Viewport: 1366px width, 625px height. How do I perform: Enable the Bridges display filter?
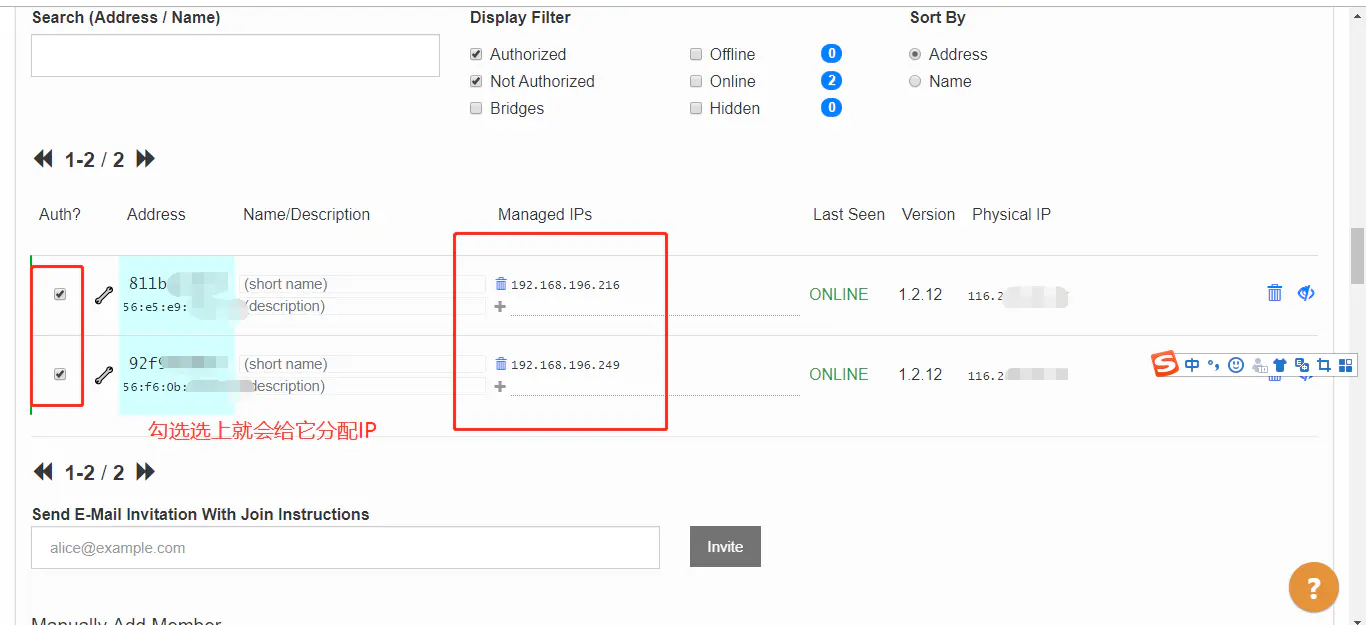point(476,108)
